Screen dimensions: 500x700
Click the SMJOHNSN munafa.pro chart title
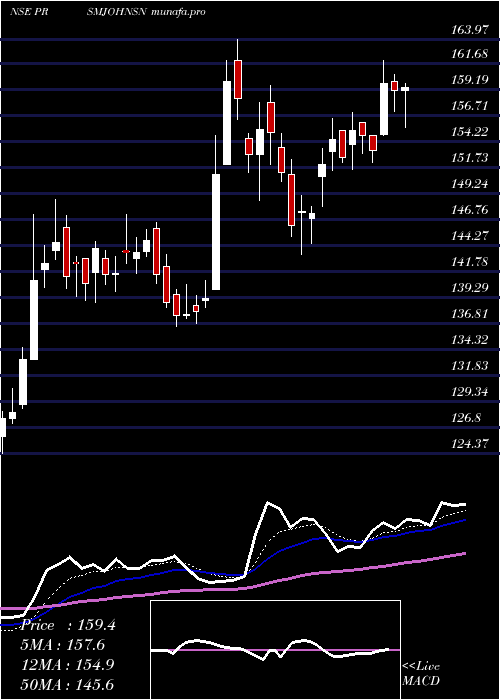point(146,12)
